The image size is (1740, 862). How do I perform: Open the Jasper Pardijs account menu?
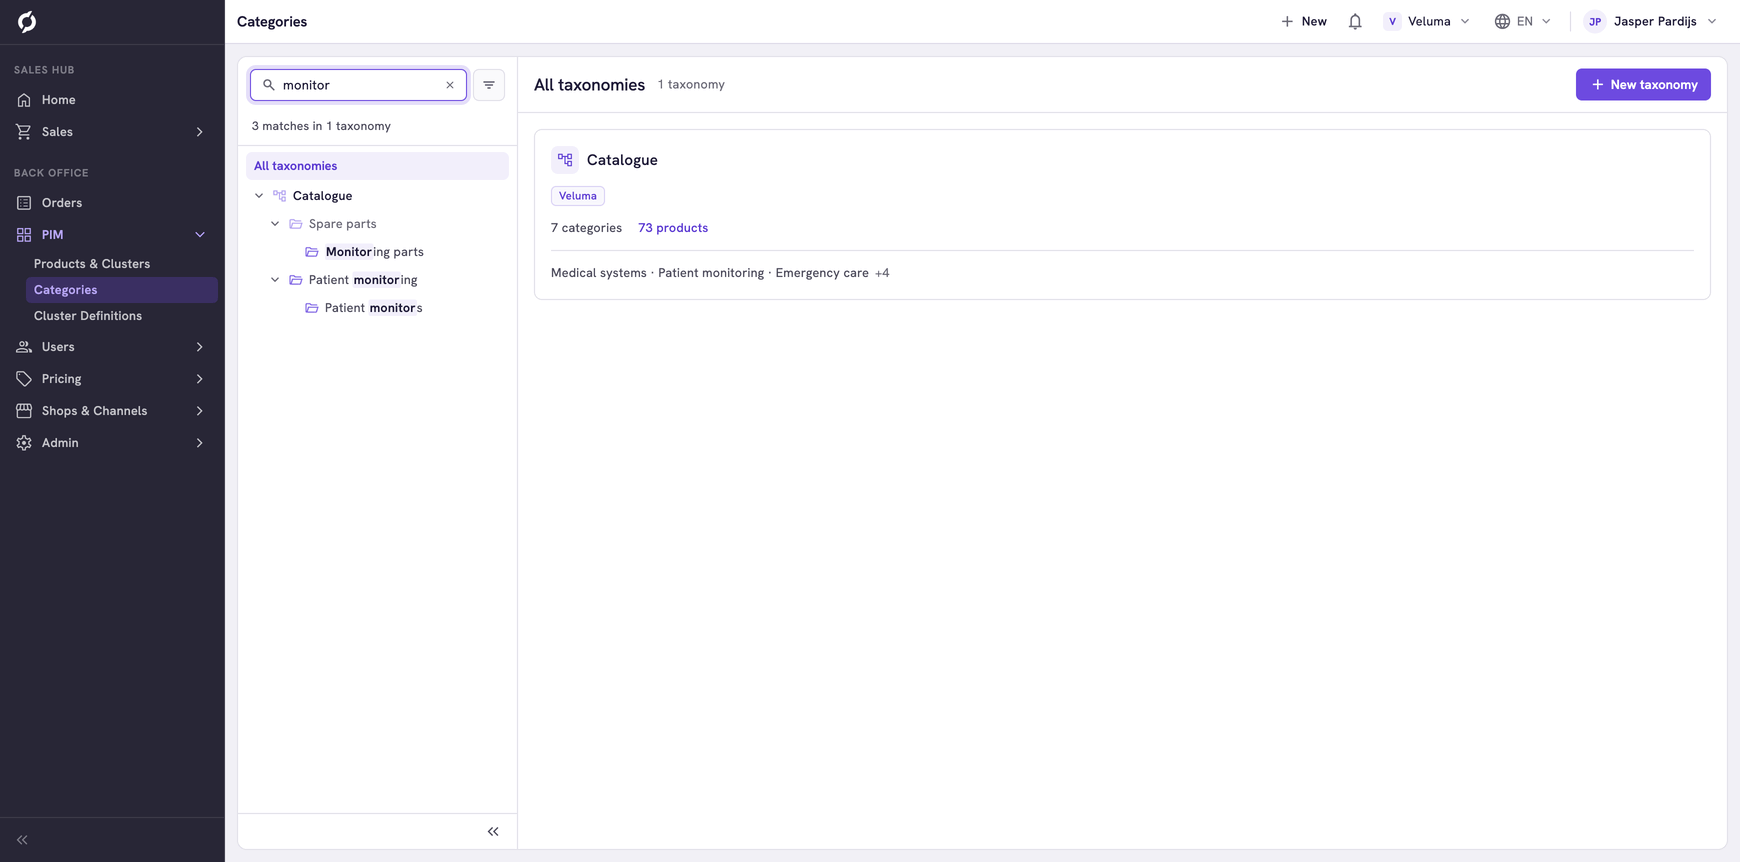1651,21
